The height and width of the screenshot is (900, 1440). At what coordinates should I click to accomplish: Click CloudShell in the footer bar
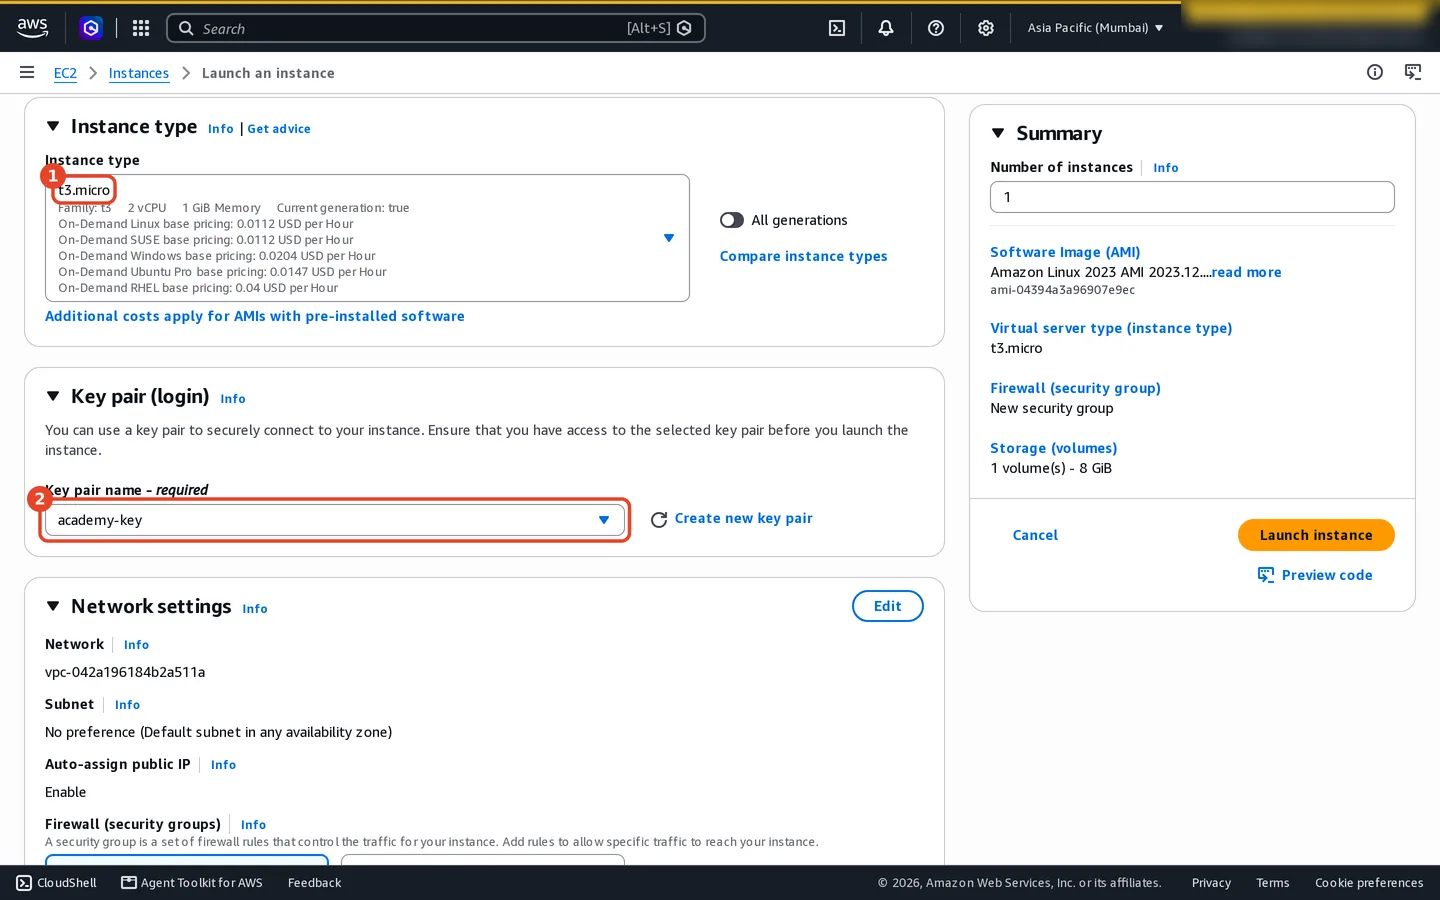(57, 882)
